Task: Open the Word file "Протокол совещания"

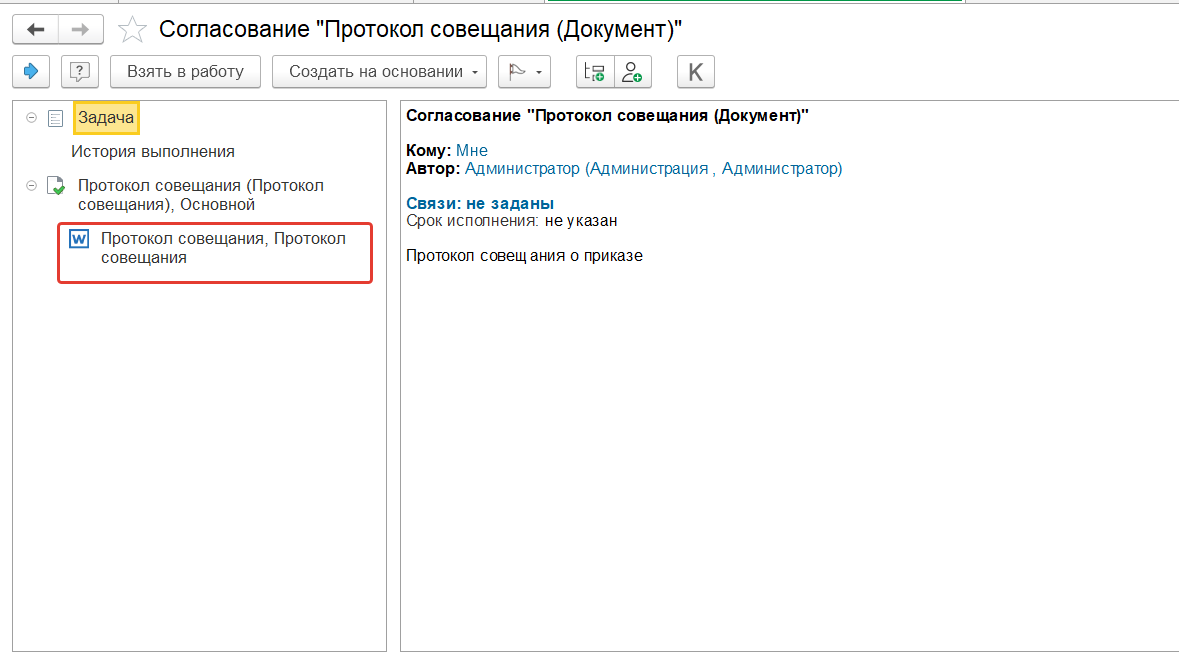Action: [222, 248]
